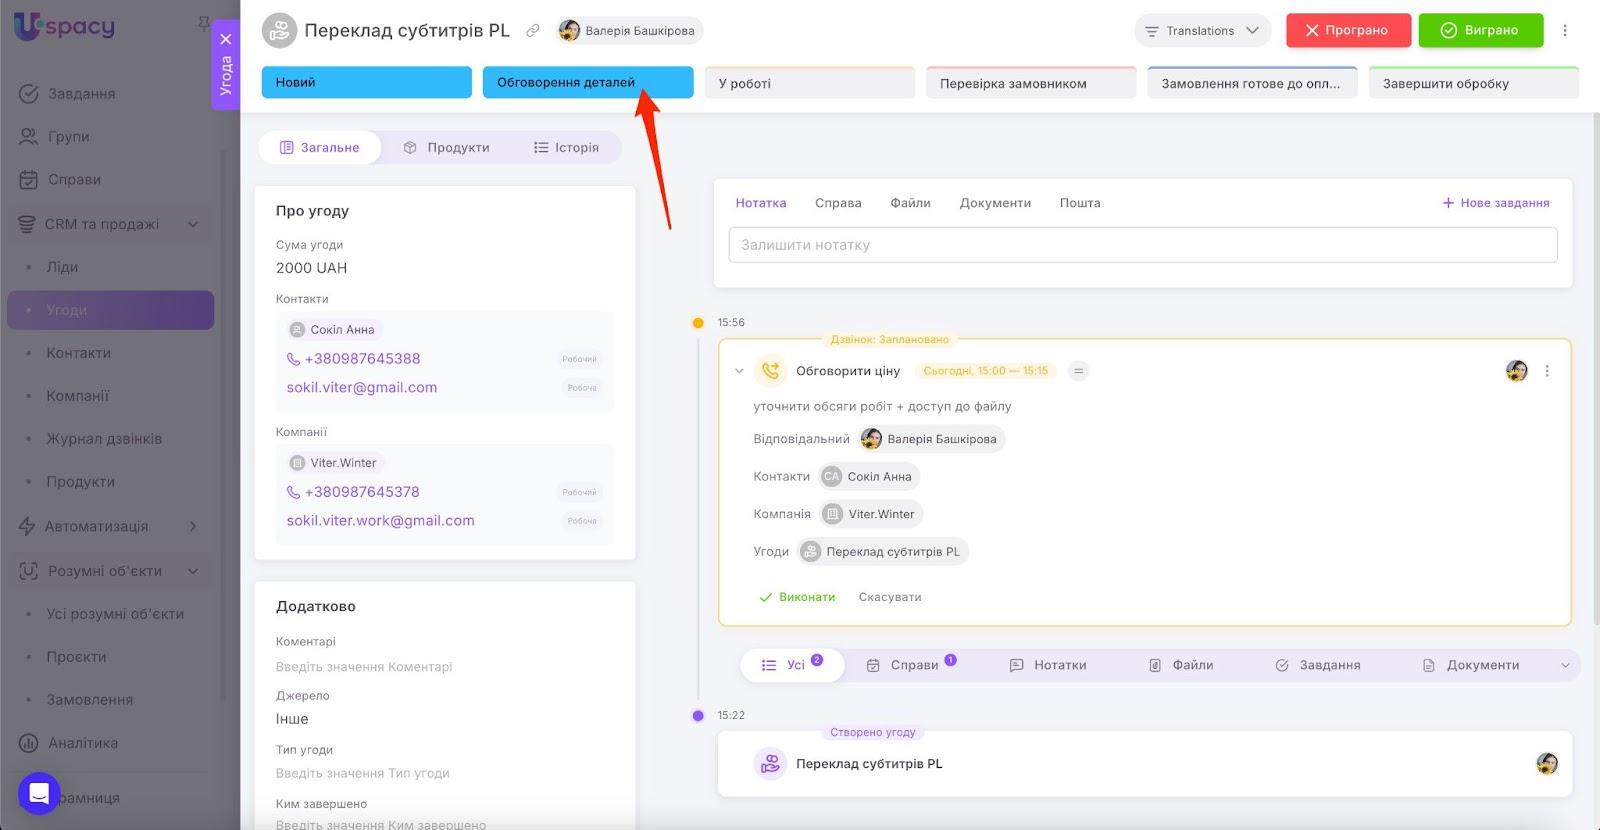Open the chat widget bubble icon
The width and height of the screenshot is (1600, 830).
[x=39, y=794]
